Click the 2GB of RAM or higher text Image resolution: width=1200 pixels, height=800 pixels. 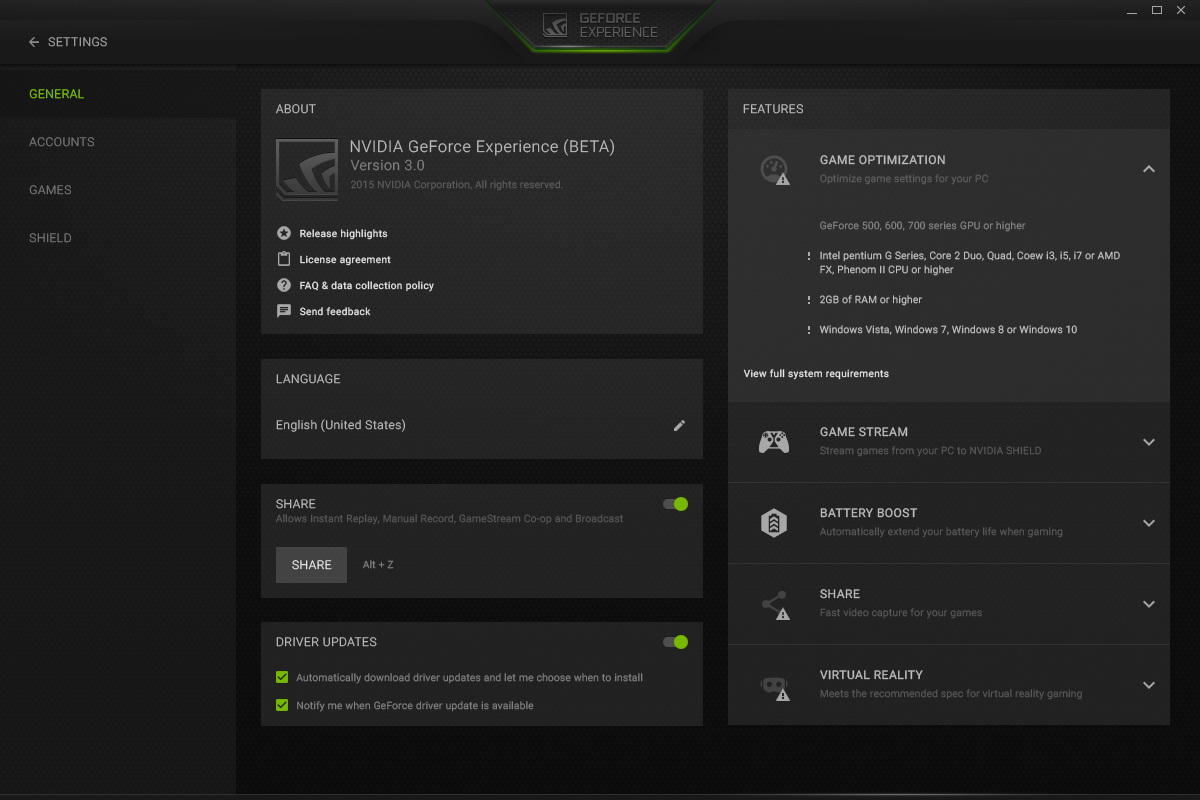coord(871,300)
